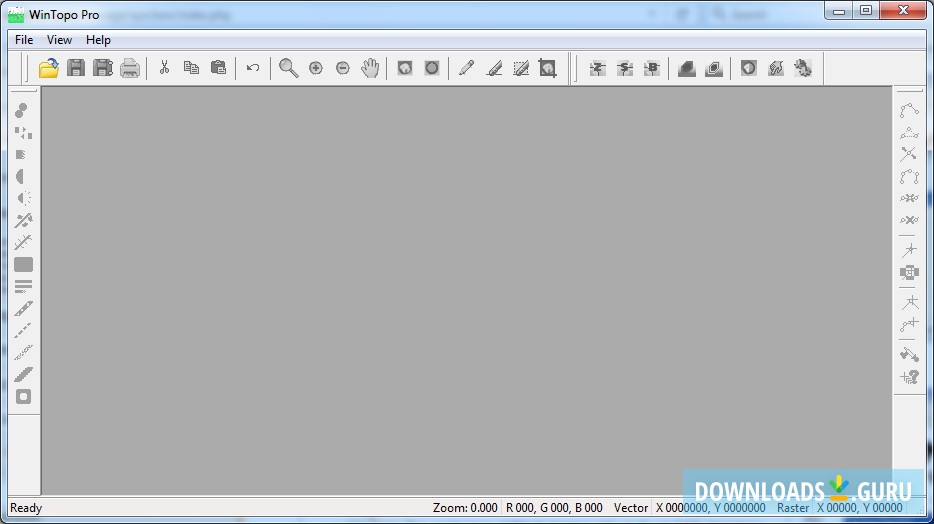This screenshot has width=934, height=524.
Task: Select the dotted rectangle pencil tool
Action: pyautogui.click(x=521, y=68)
